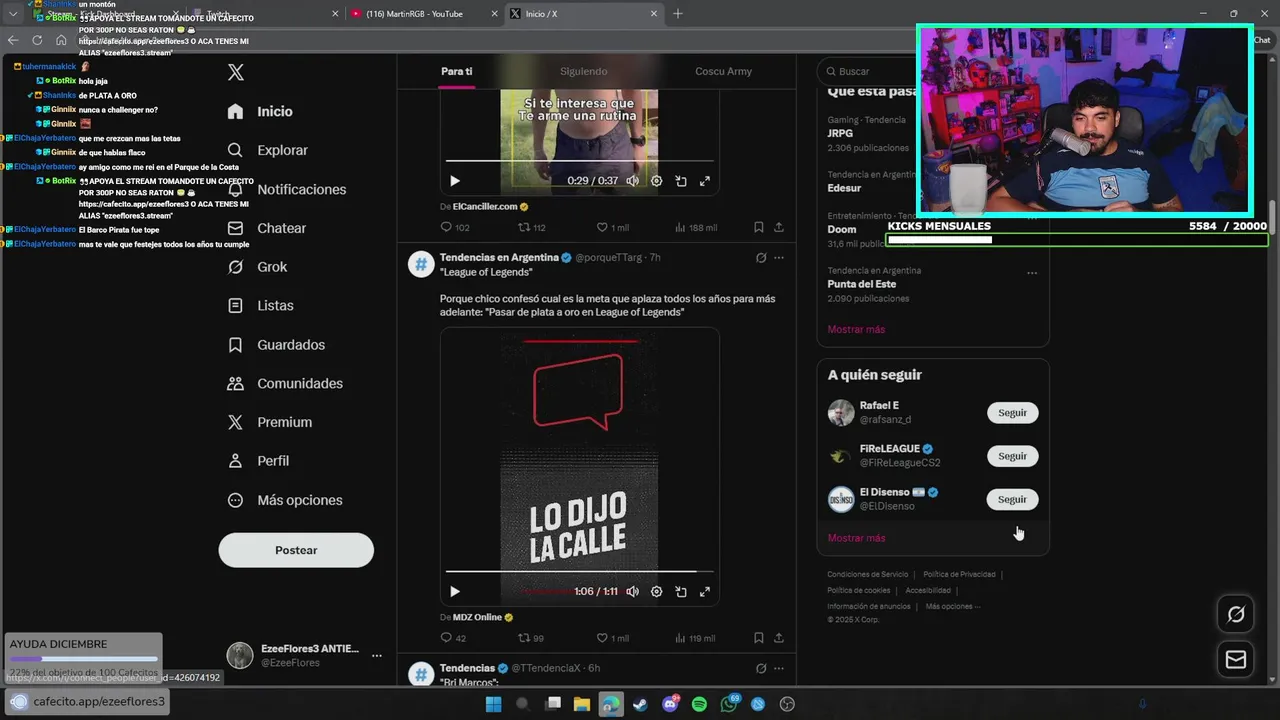Open Steam from the taskbar
The image size is (1280, 720).
tap(640, 704)
